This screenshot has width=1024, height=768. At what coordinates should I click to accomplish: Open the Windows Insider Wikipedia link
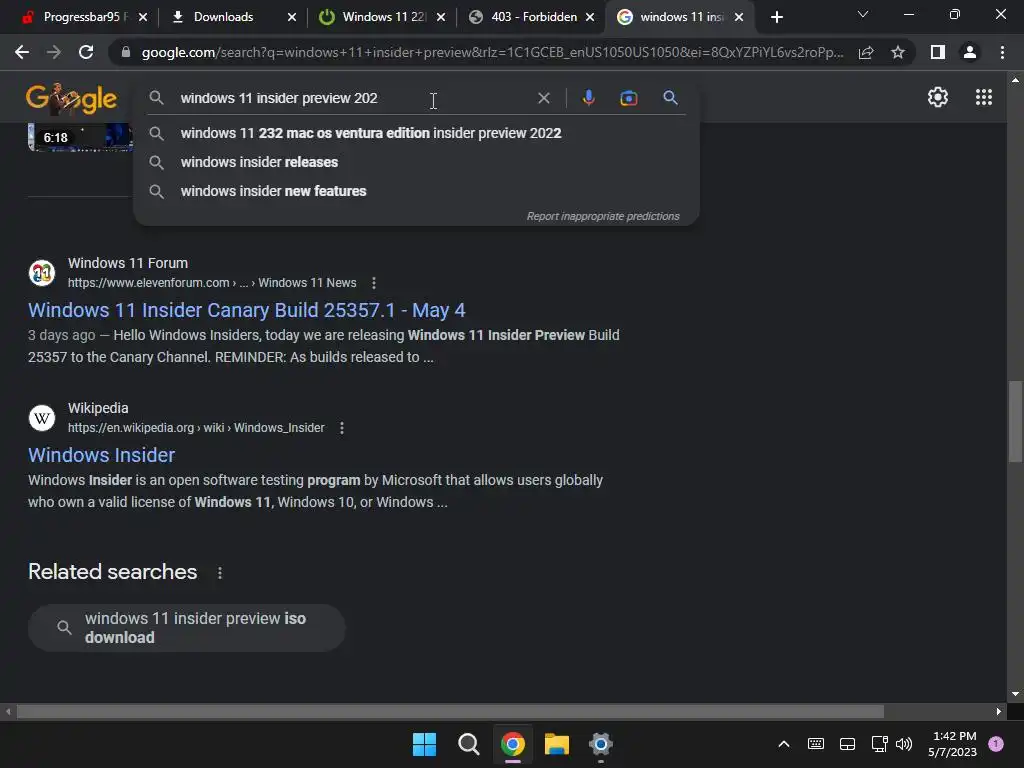point(101,455)
